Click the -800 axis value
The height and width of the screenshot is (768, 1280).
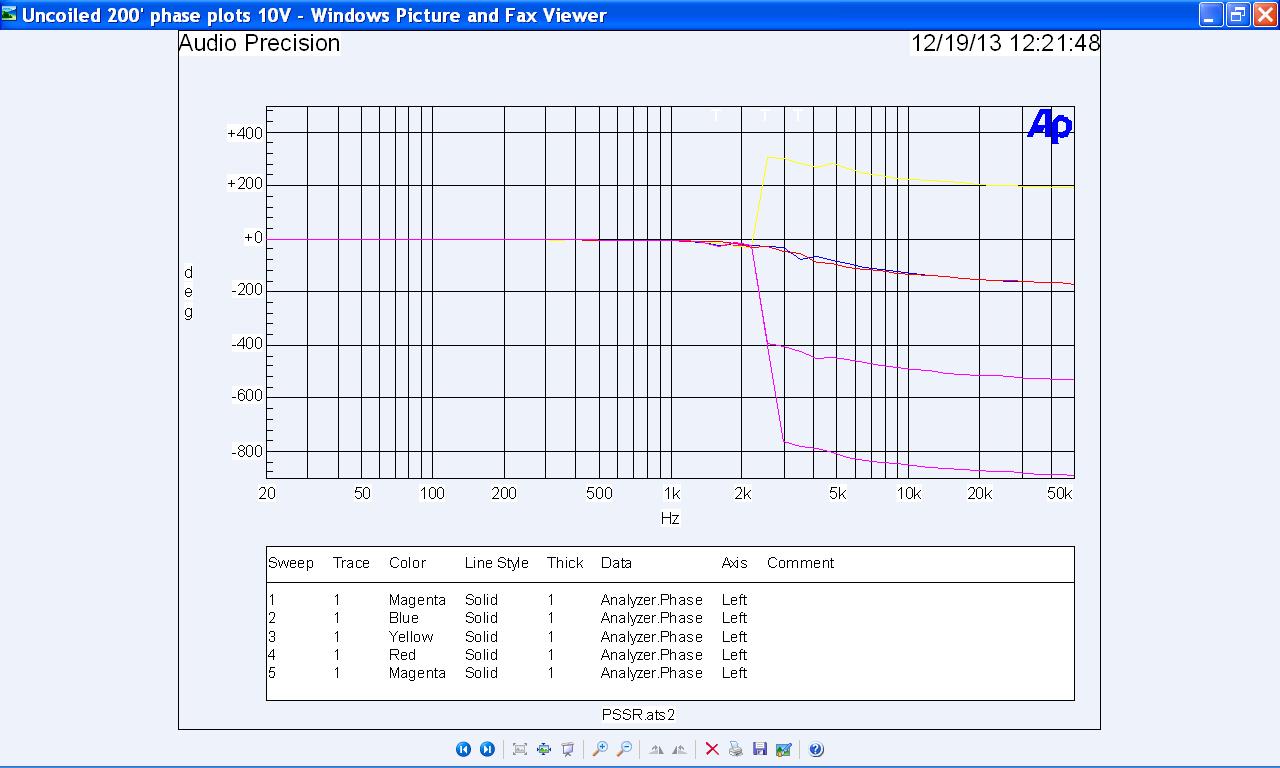(247, 451)
